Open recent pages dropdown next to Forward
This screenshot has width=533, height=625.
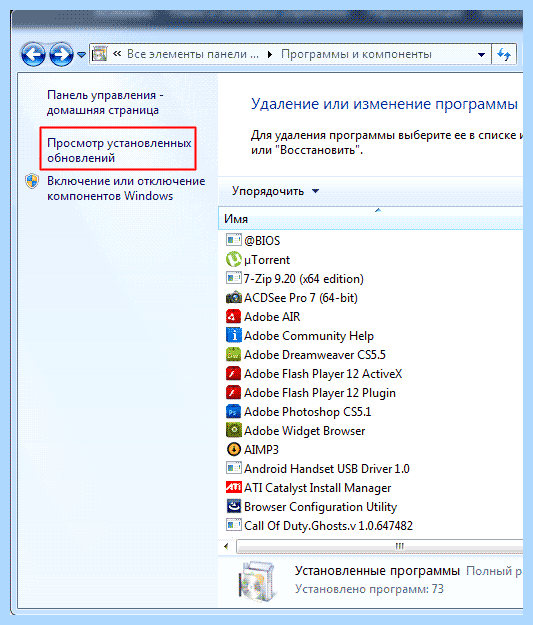(81, 55)
